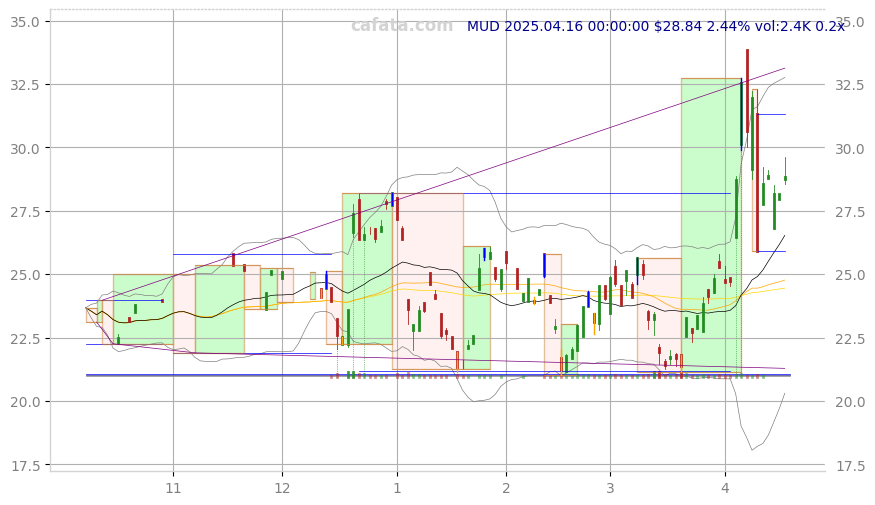
Task: Click the month 12 label on the x-axis
Action: click(282, 488)
